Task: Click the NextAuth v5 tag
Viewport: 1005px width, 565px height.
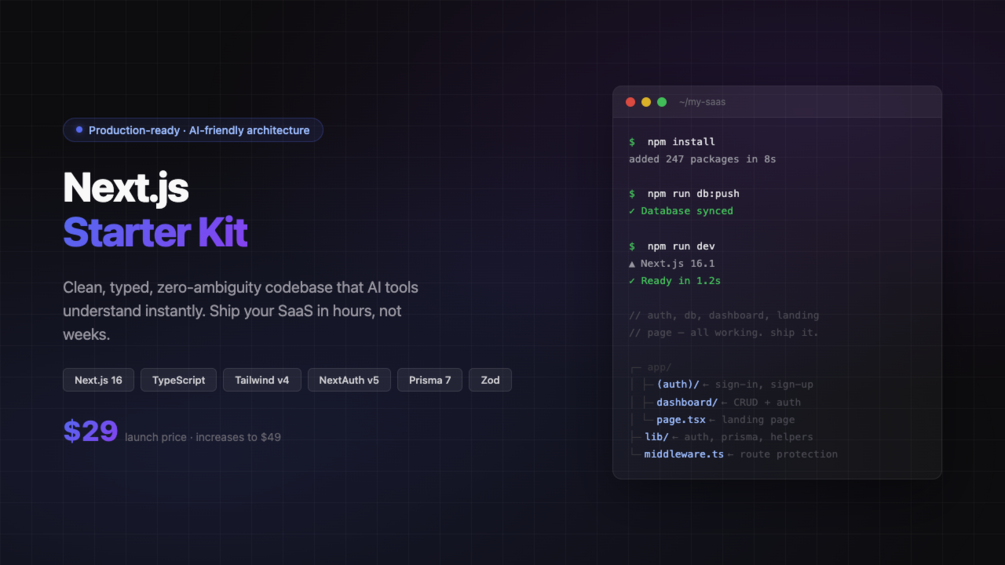Action: (x=349, y=380)
